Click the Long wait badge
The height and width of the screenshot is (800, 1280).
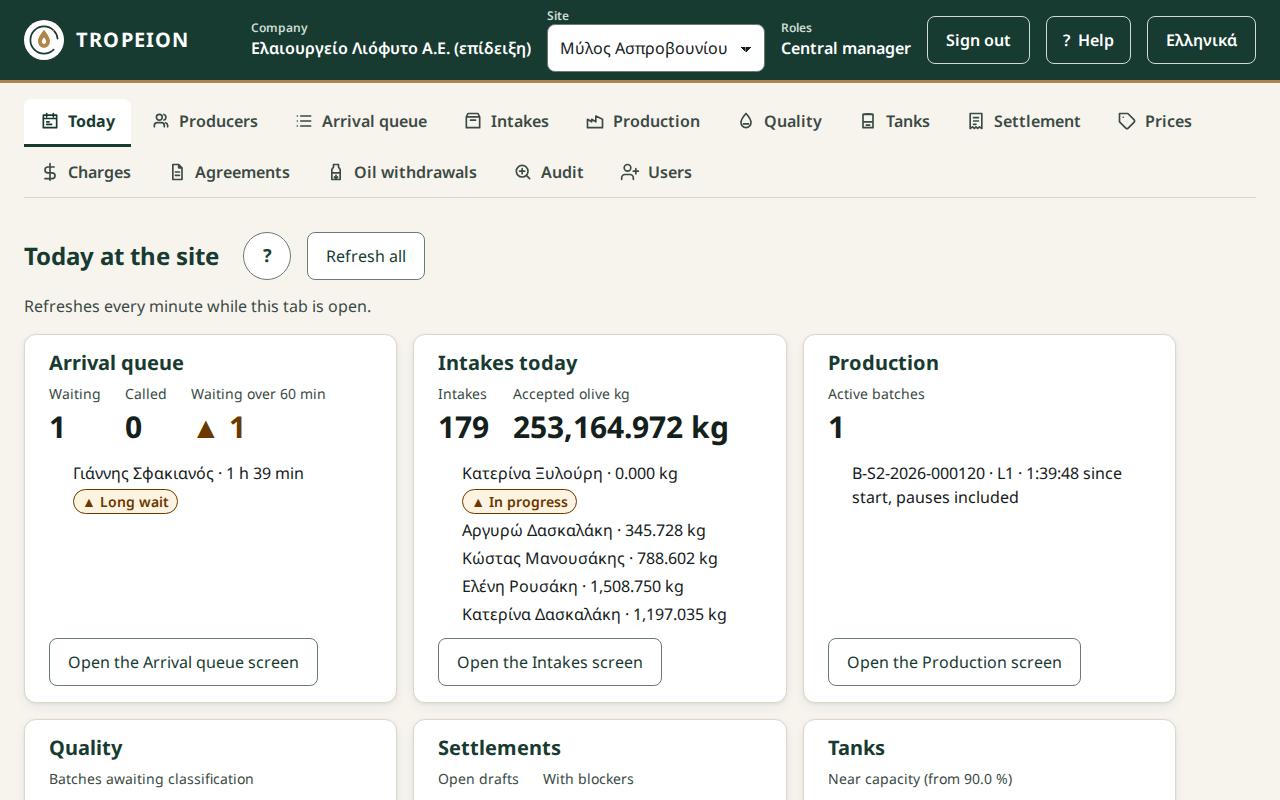click(125, 502)
